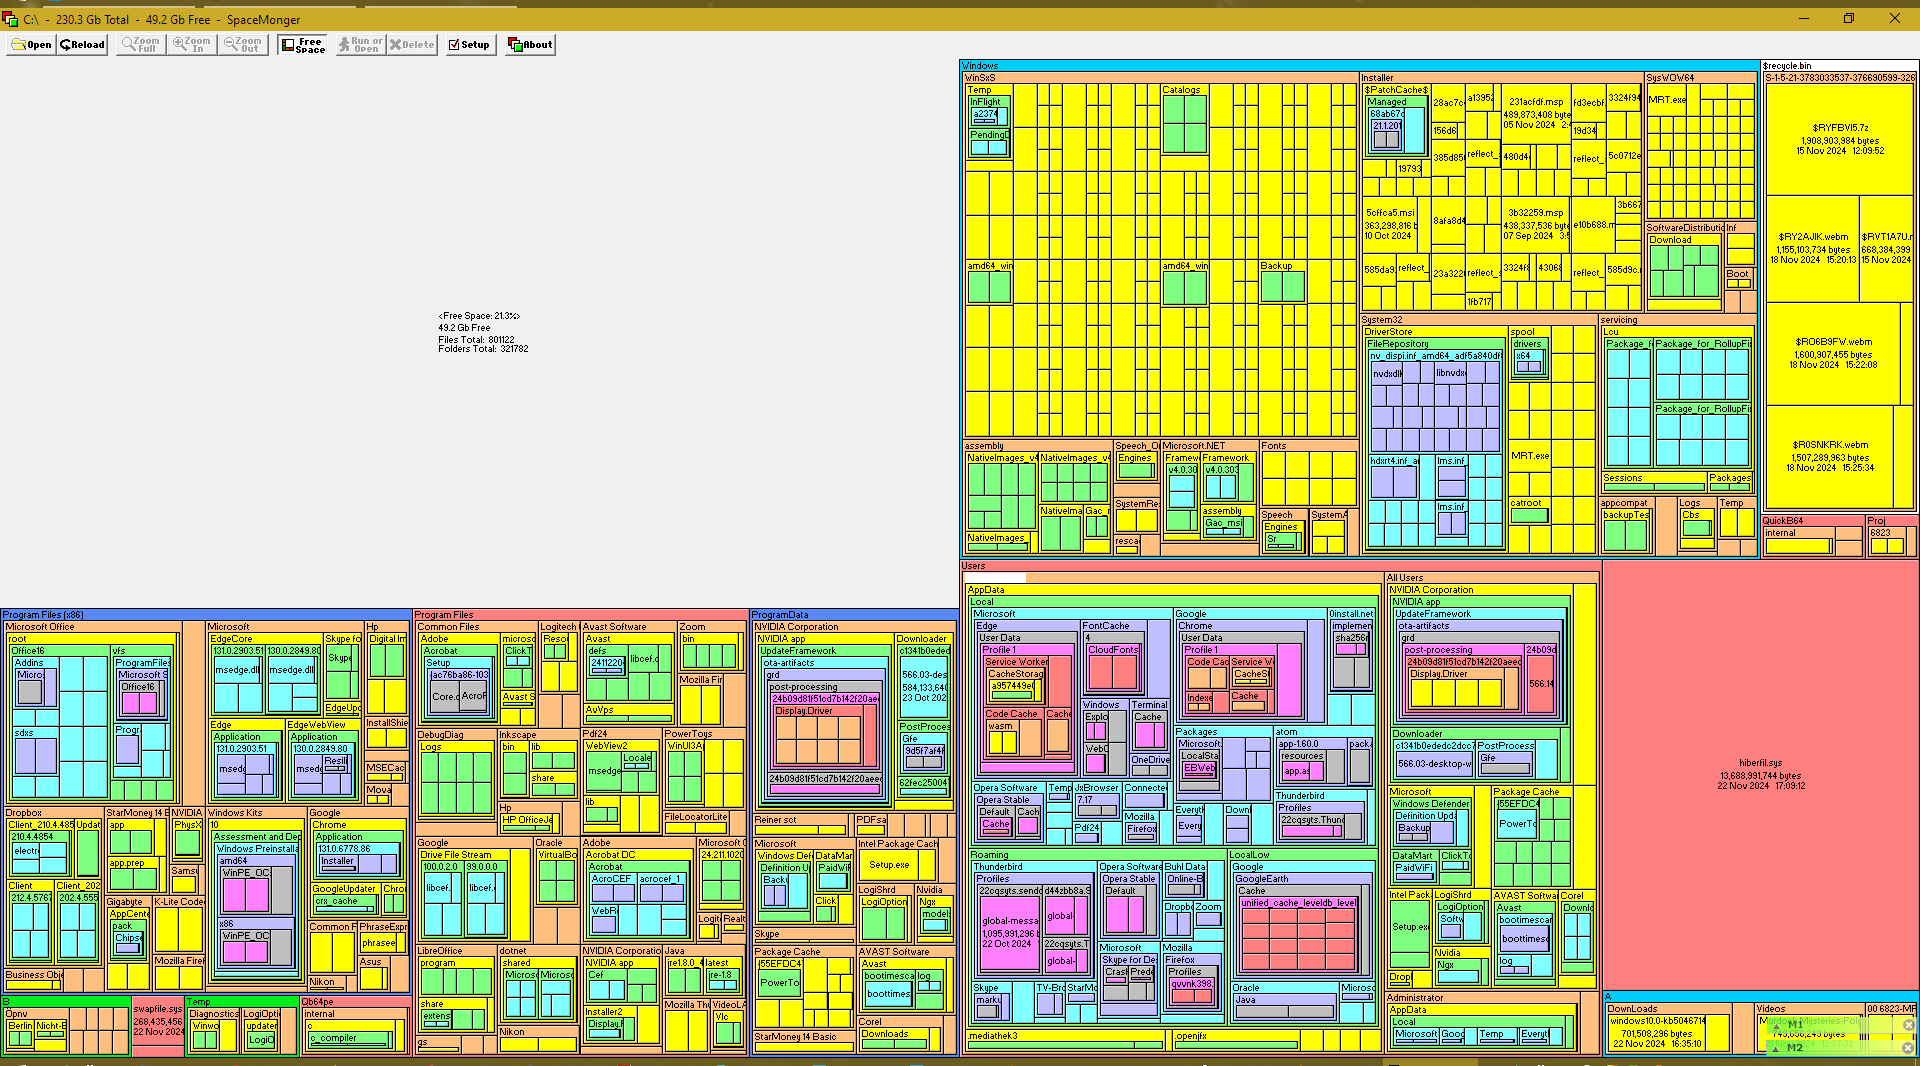Select the Administrator folder label
This screenshot has height=1066, width=1920.
click(x=1415, y=998)
